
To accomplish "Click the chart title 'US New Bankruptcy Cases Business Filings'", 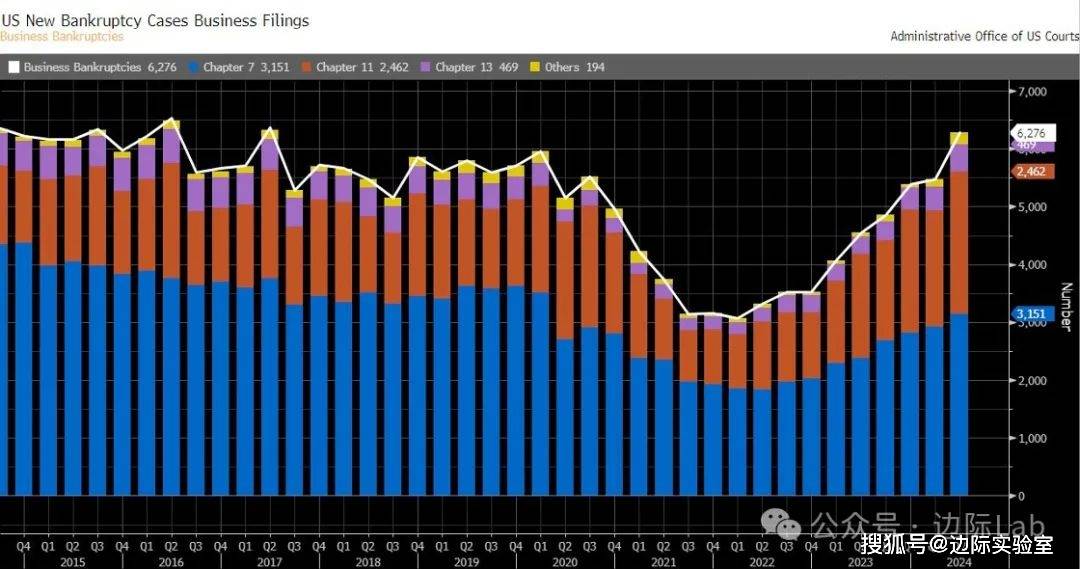I will (x=155, y=21).
